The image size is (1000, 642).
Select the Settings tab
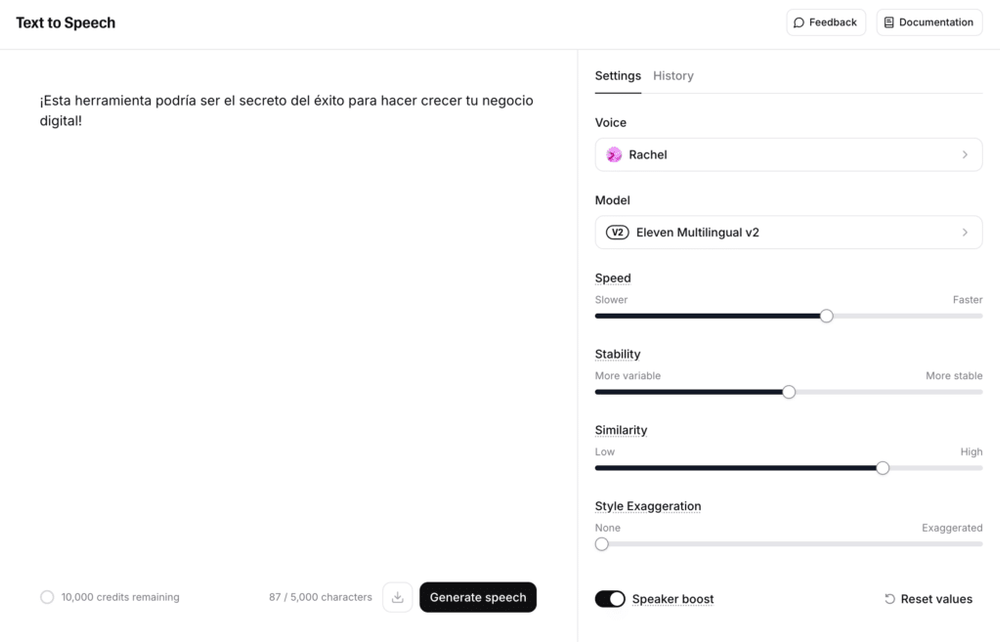click(x=618, y=76)
